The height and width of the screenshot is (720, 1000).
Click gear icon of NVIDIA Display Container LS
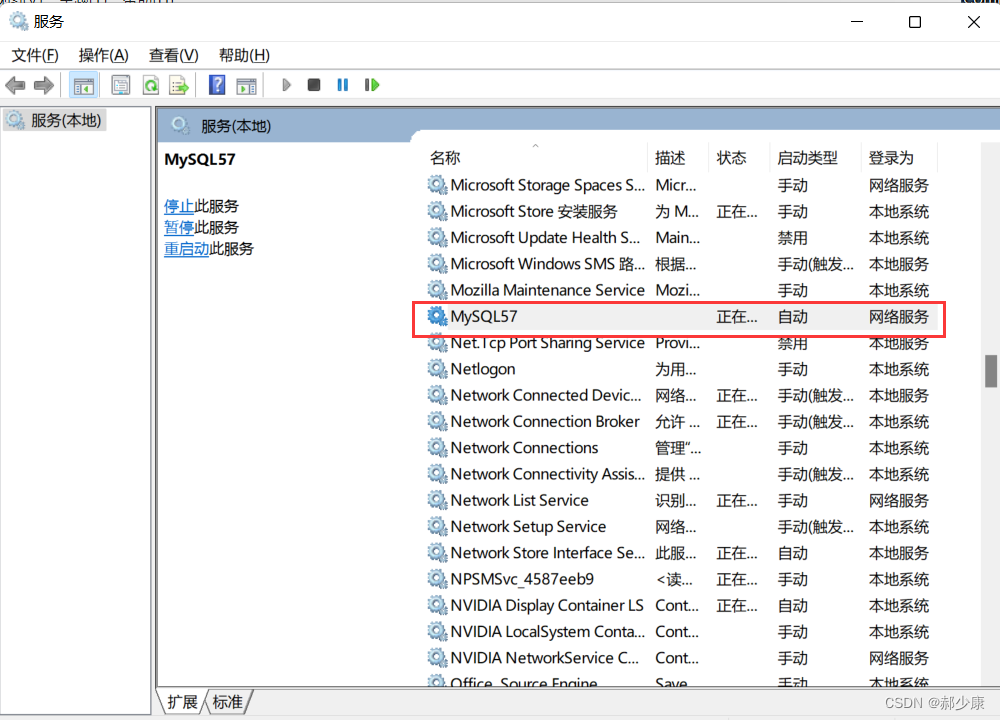tap(437, 605)
